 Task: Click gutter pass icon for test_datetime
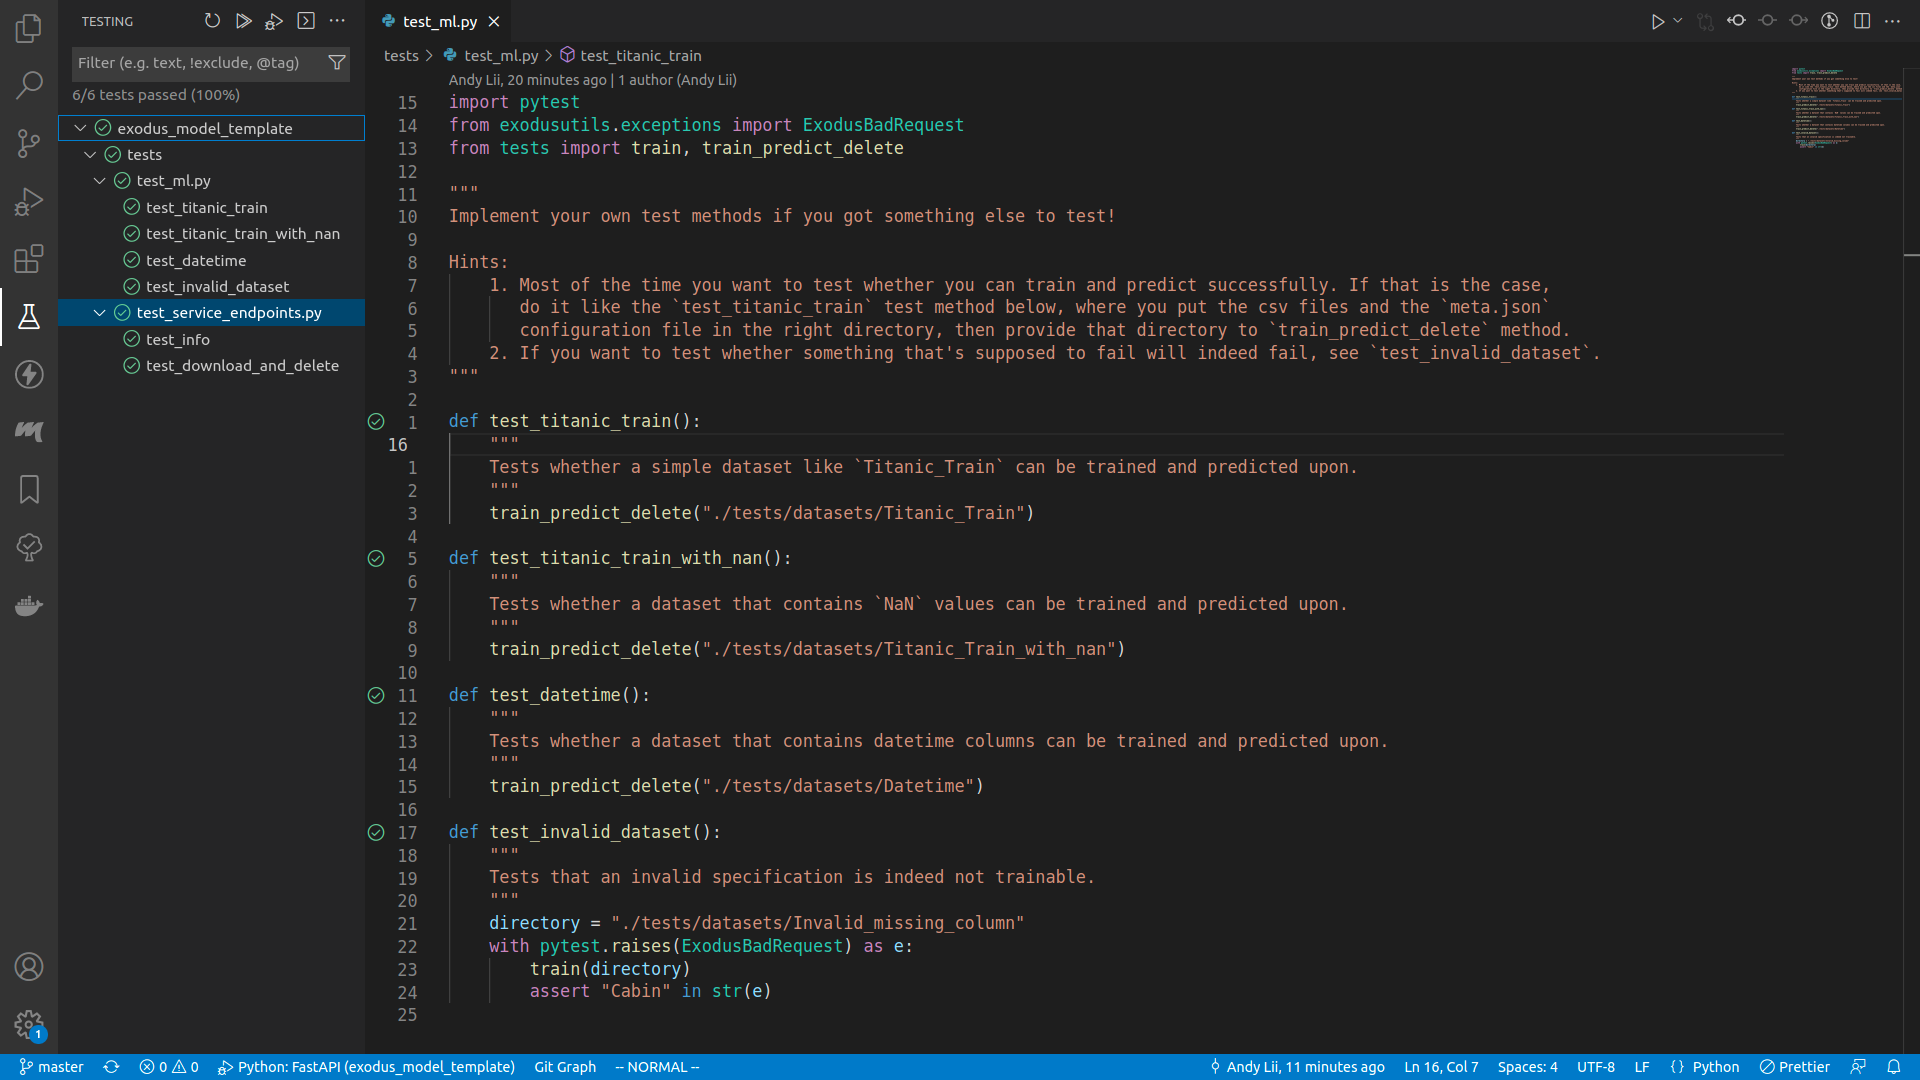coord(376,696)
